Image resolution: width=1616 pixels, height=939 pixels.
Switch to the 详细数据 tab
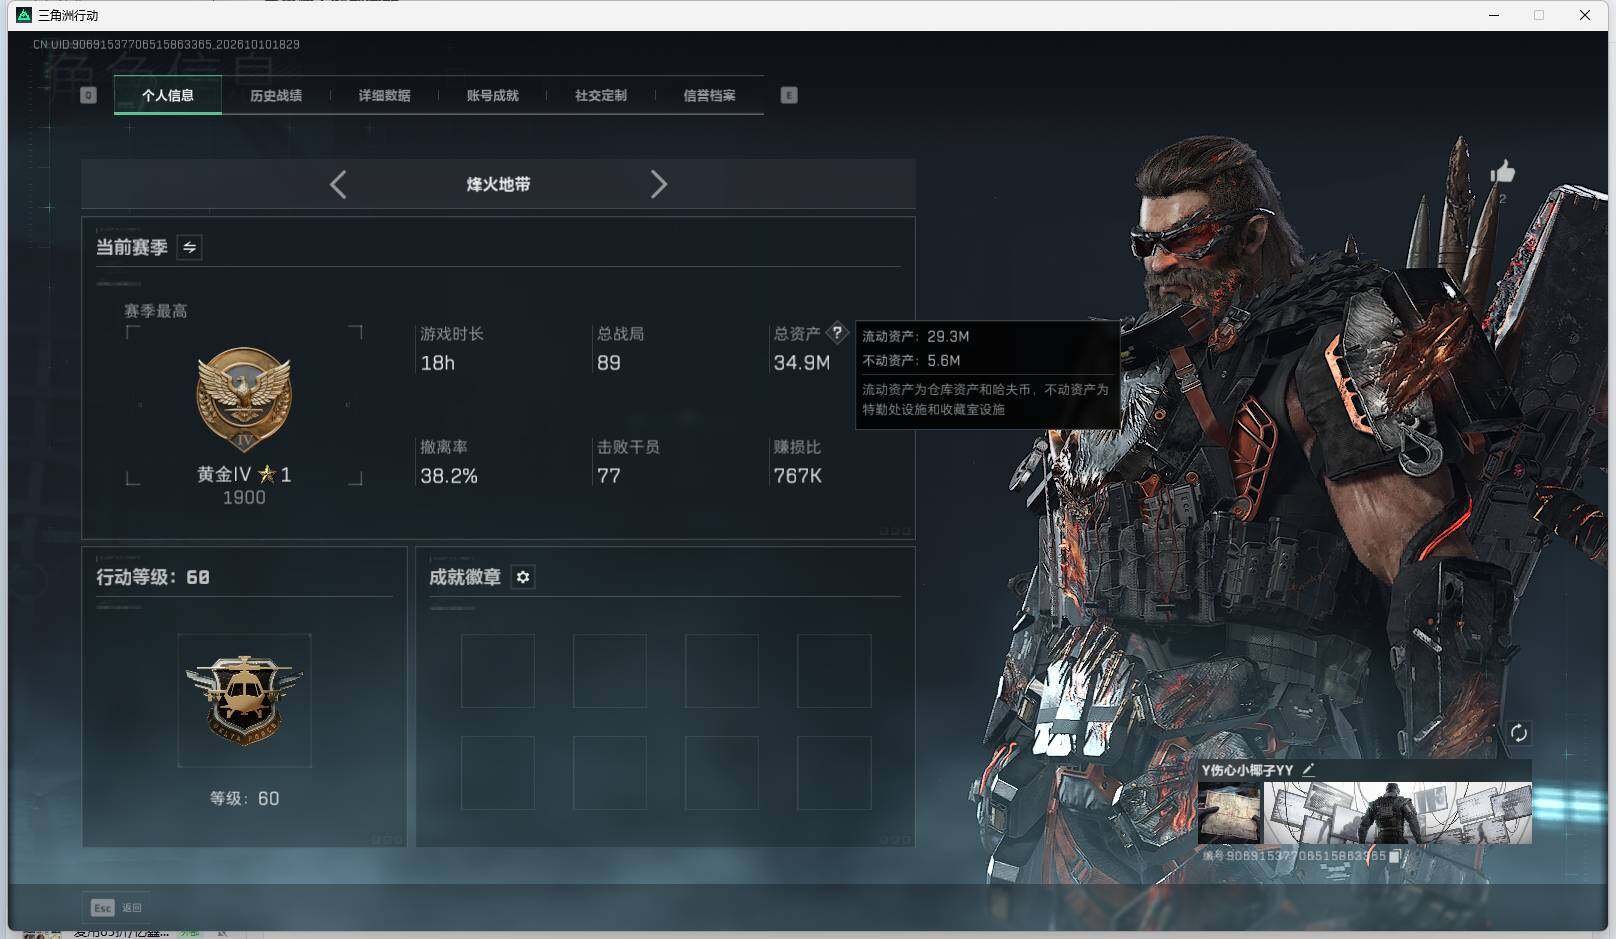(384, 95)
